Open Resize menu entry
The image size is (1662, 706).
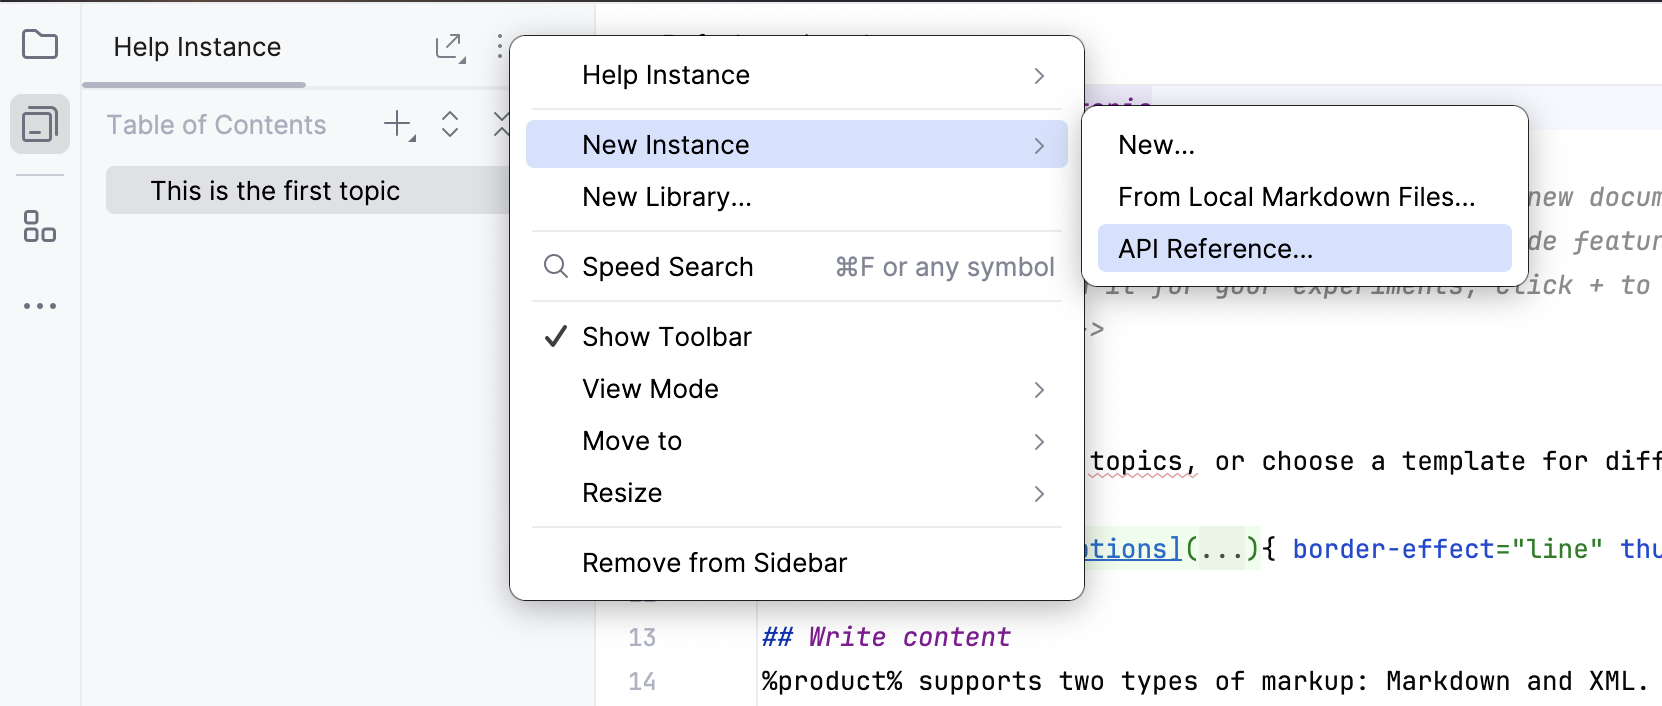pyautogui.click(x=797, y=493)
